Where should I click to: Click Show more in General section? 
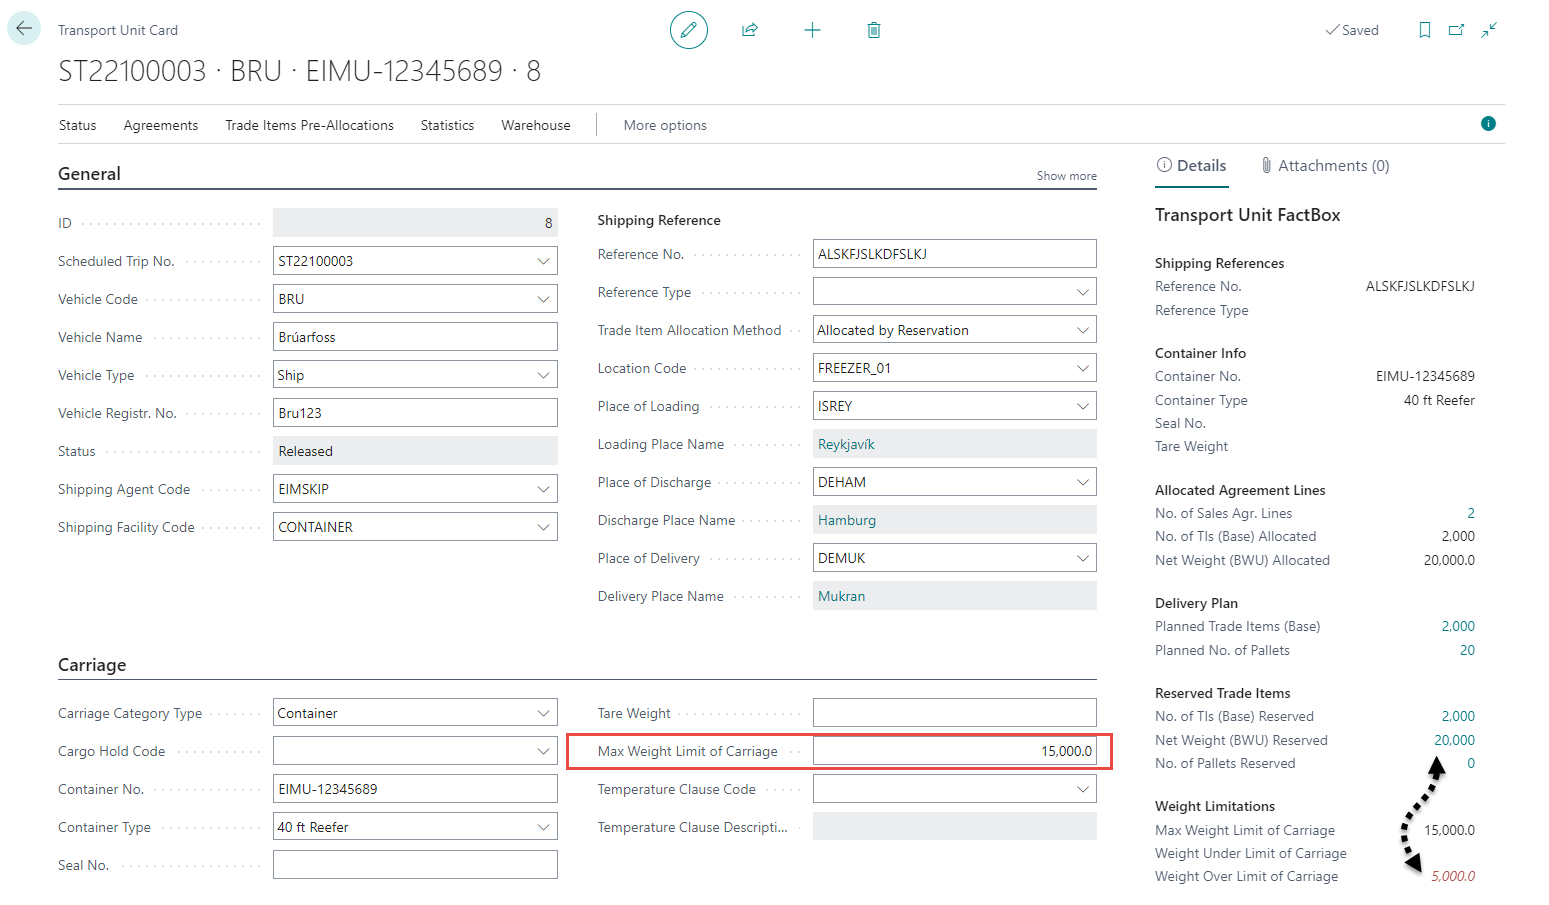pyautogui.click(x=1066, y=176)
